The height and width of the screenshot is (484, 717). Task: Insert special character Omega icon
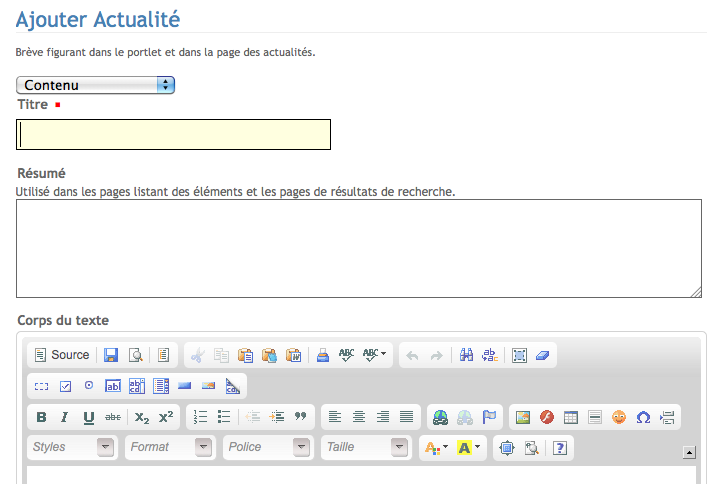(643, 417)
